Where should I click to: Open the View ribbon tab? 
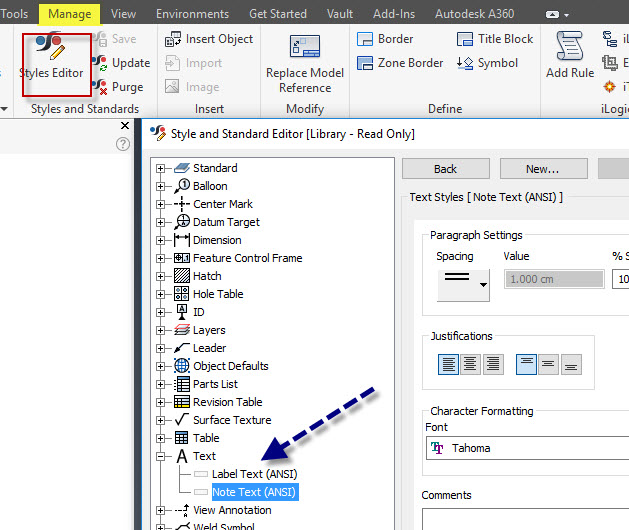point(123,14)
